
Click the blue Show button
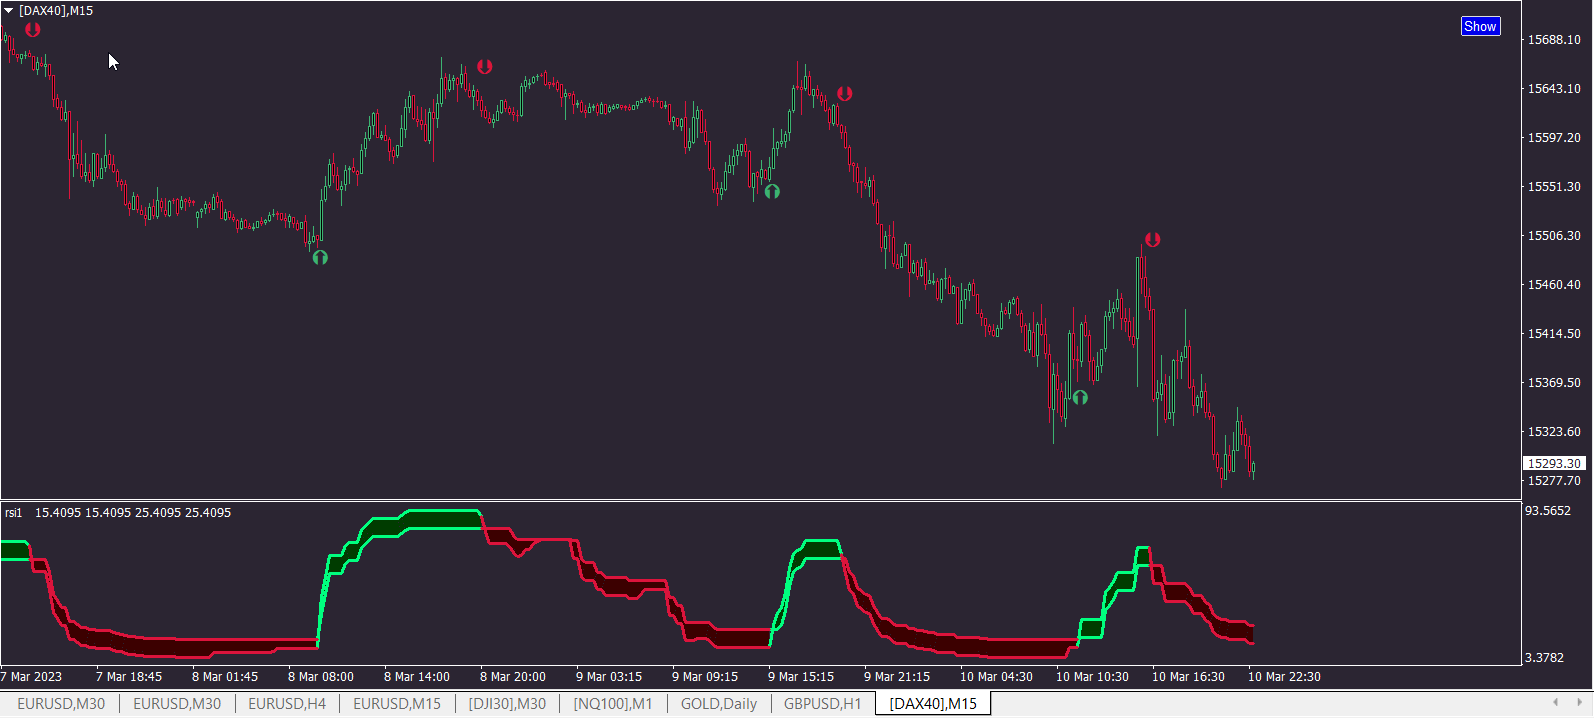click(1480, 27)
